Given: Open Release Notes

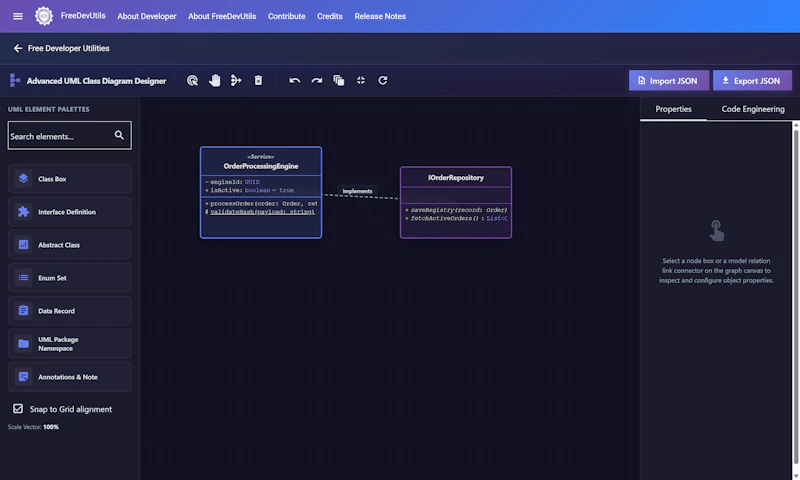Looking at the screenshot, I should [380, 16].
